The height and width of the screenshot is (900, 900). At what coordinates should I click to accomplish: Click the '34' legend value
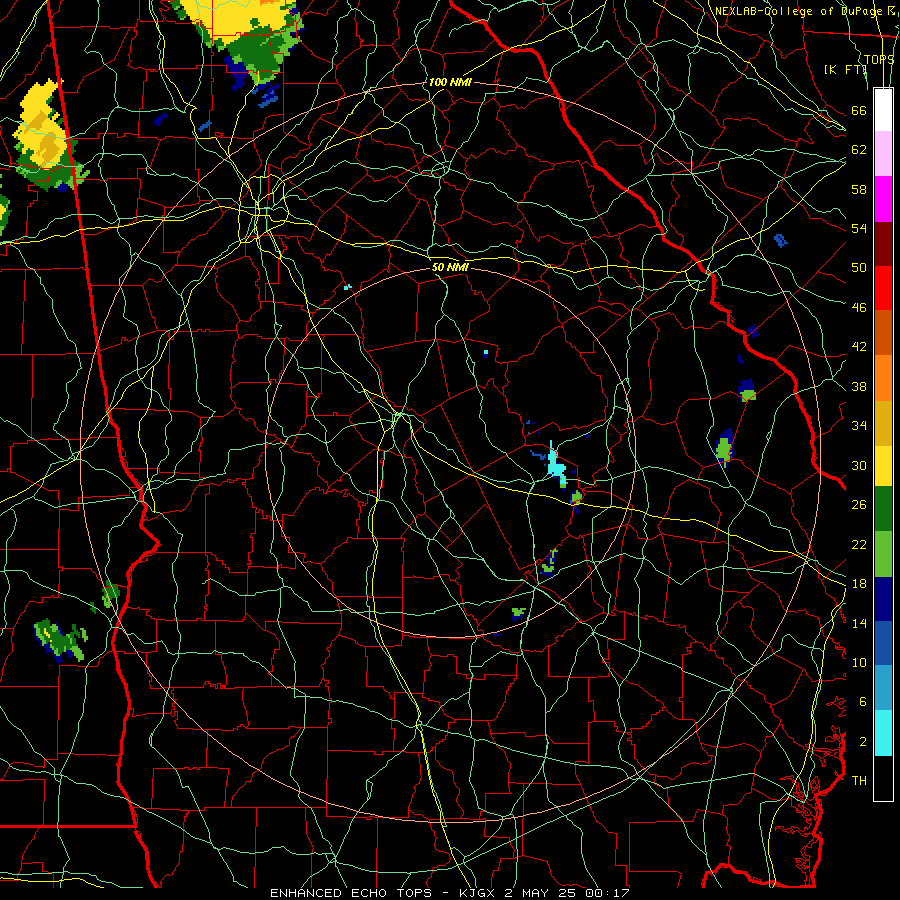[859, 425]
